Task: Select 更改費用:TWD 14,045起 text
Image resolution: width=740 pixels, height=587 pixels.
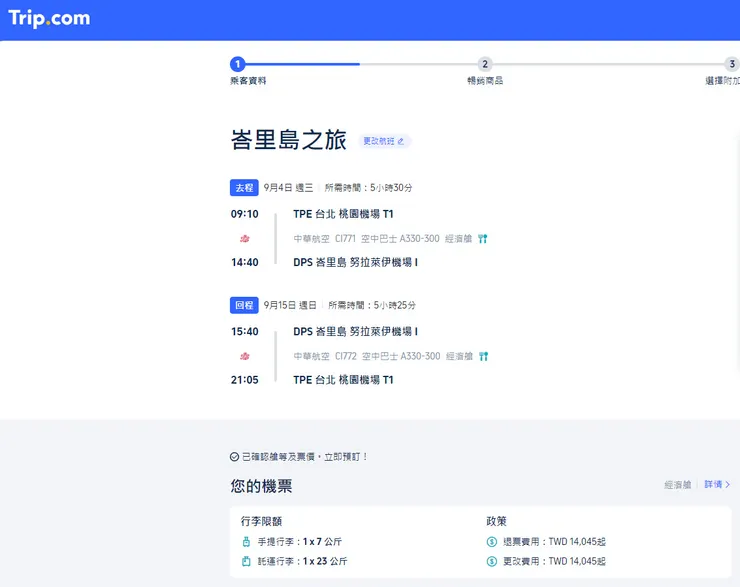Action: pyautogui.click(x=554, y=562)
